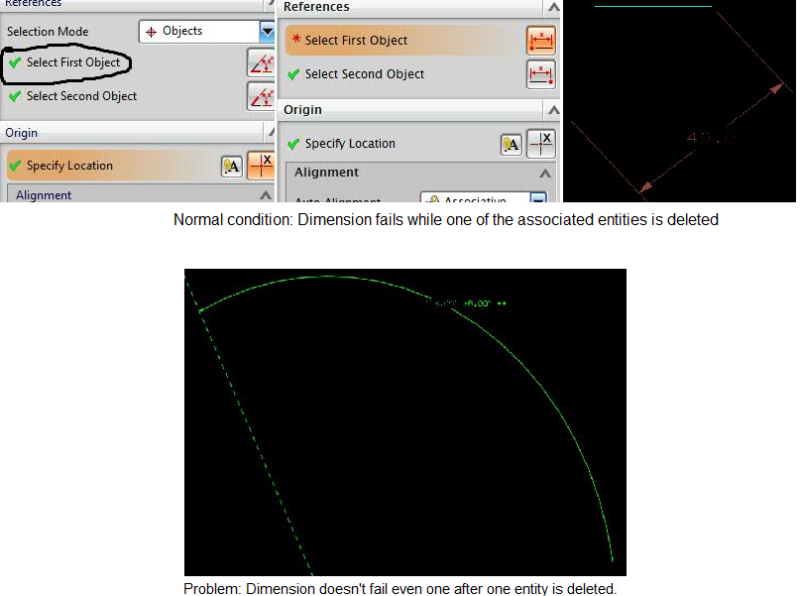Screen dimensions: 800x596
Task: Click angular icon beside left Select First Object
Action: click(x=261, y=63)
